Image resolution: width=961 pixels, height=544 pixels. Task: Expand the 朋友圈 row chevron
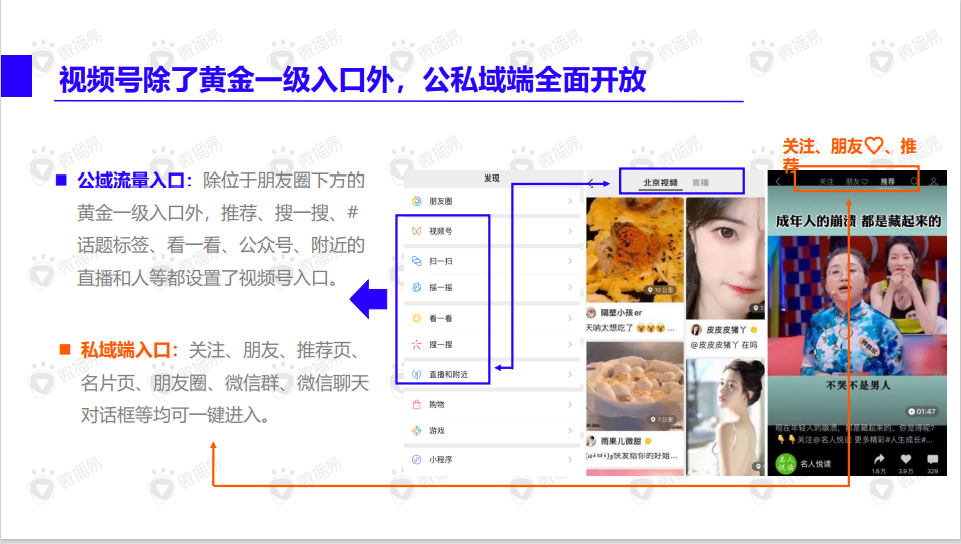point(570,202)
